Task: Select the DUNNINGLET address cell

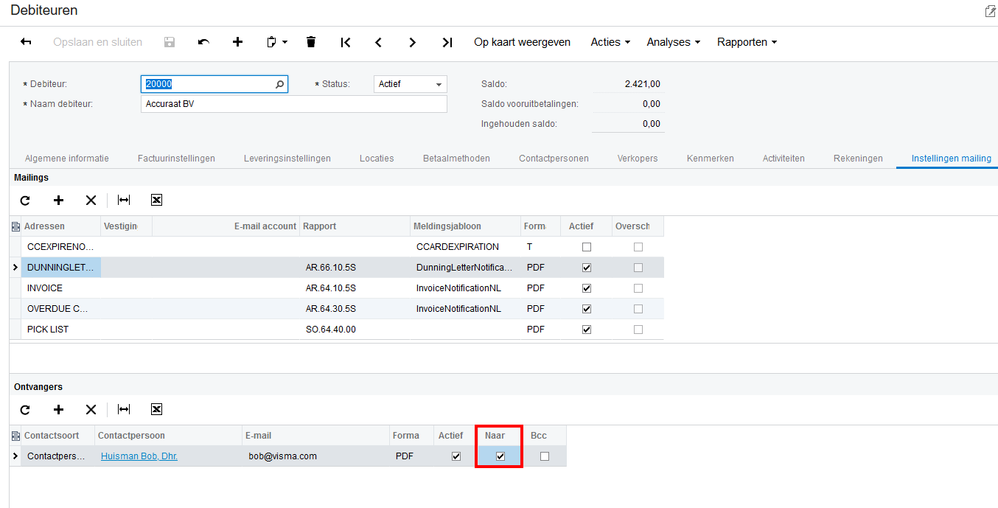Action: click(x=61, y=267)
